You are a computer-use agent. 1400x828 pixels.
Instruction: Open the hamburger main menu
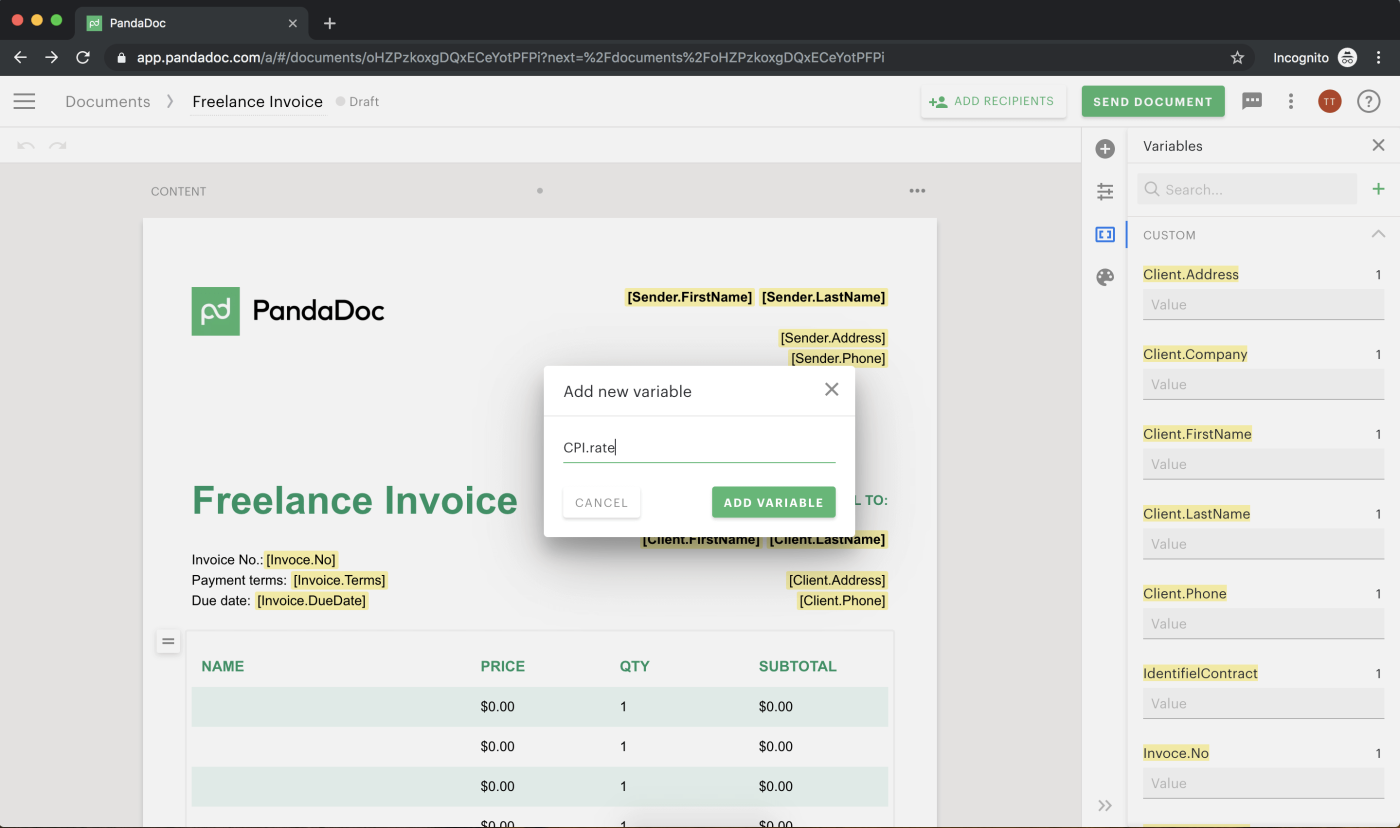point(24,101)
